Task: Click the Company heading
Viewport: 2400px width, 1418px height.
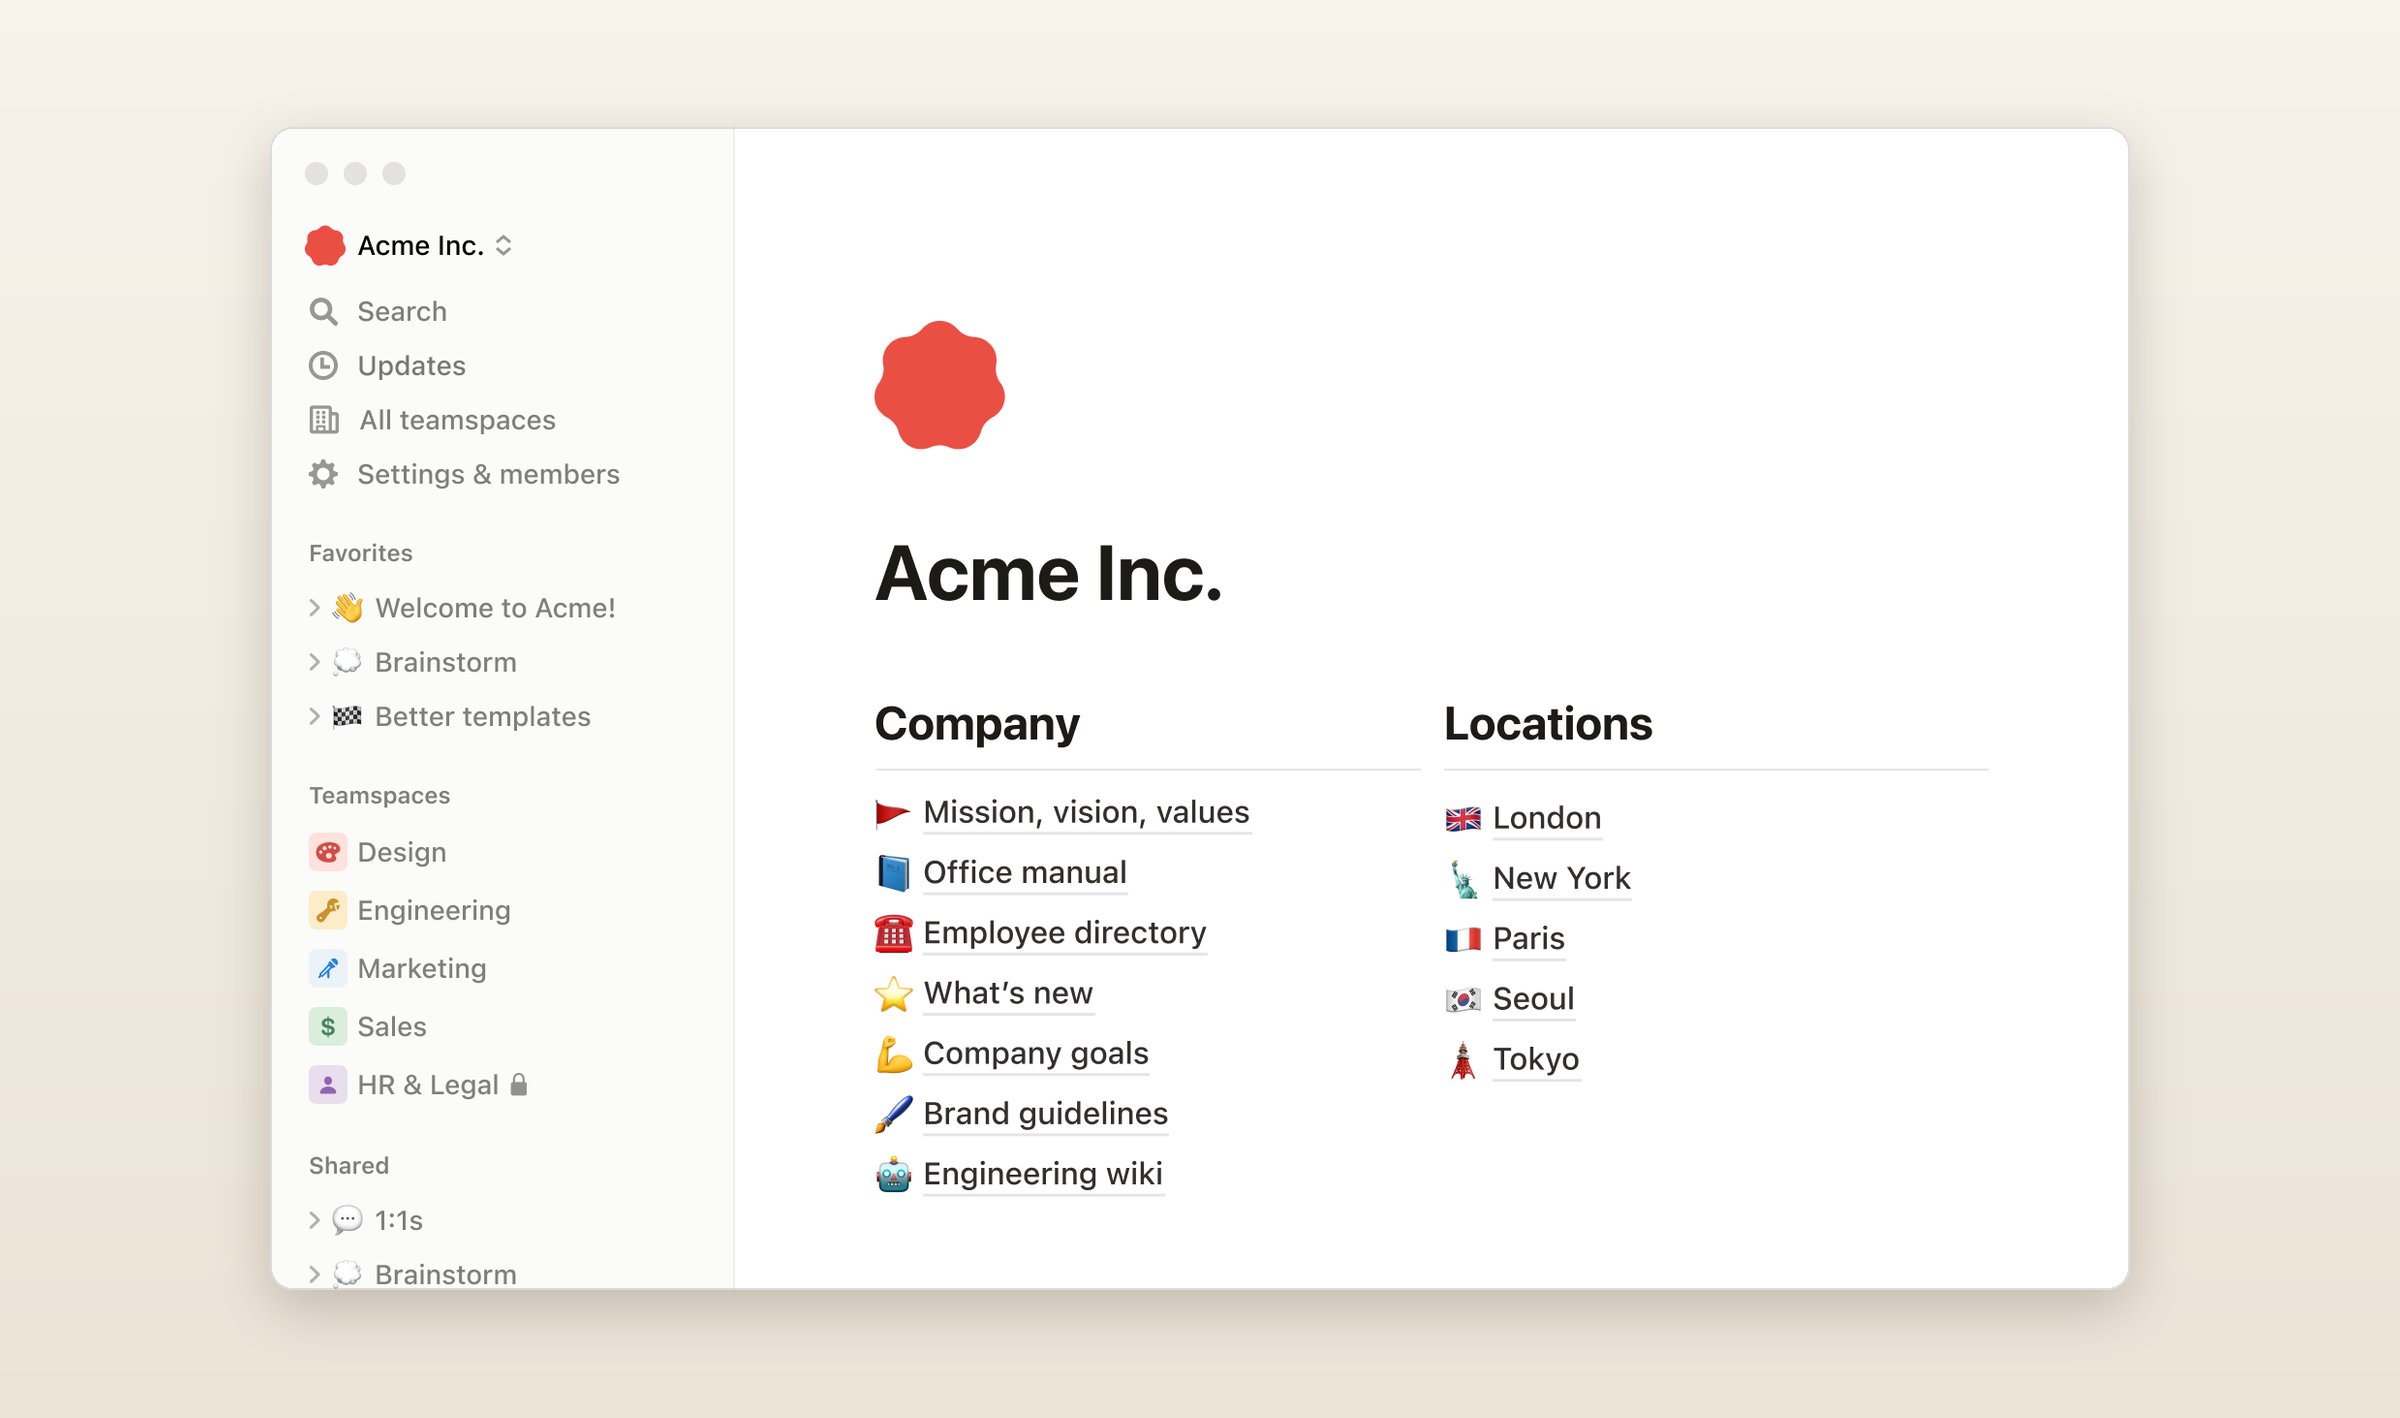Action: click(x=977, y=724)
